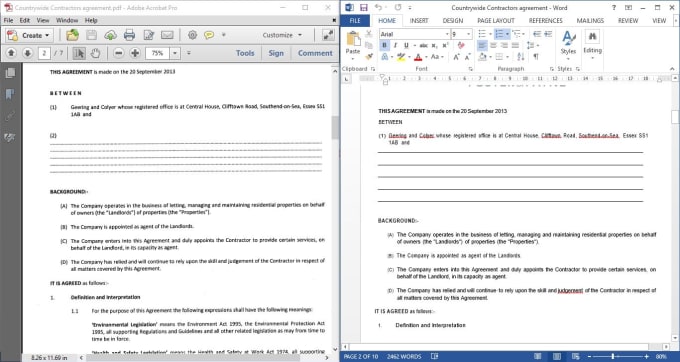
Task: Open Acrobat gear settings icon
Action: tap(192, 35)
